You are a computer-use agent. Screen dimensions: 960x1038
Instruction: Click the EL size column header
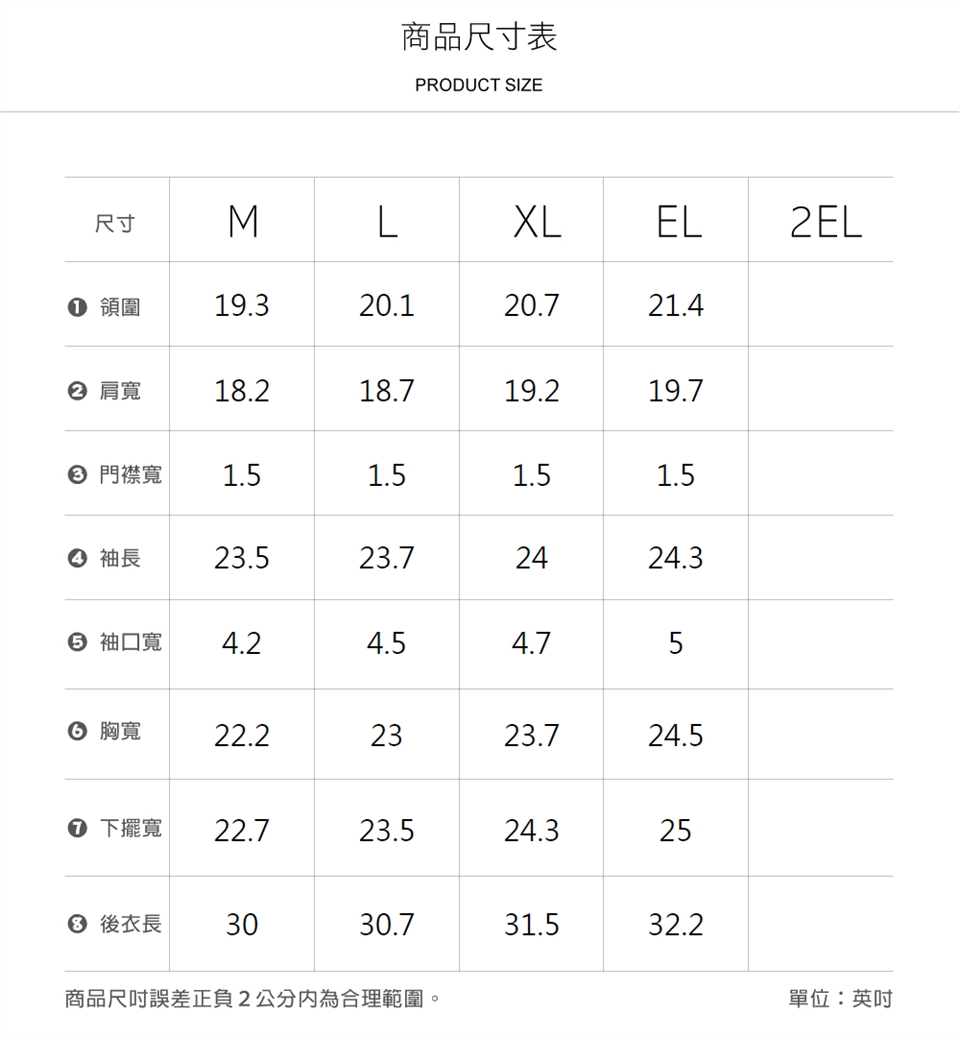click(677, 223)
